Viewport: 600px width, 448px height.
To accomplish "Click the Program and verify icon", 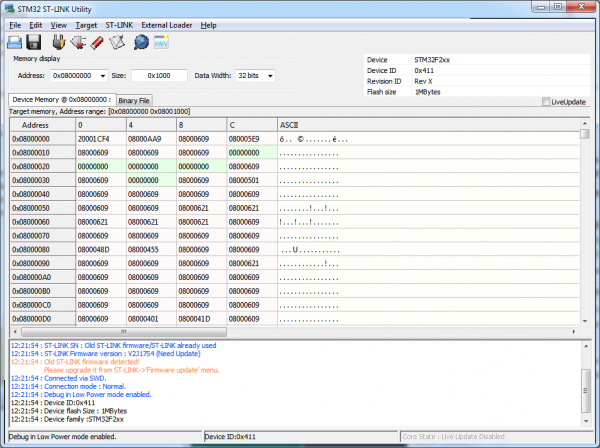I will [116, 42].
